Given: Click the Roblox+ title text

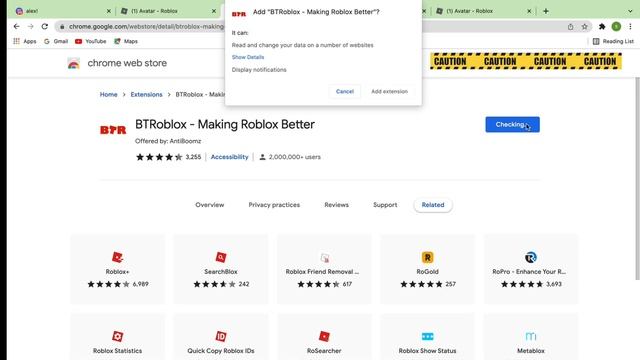Looking at the screenshot, I should (x=118, y=271).
